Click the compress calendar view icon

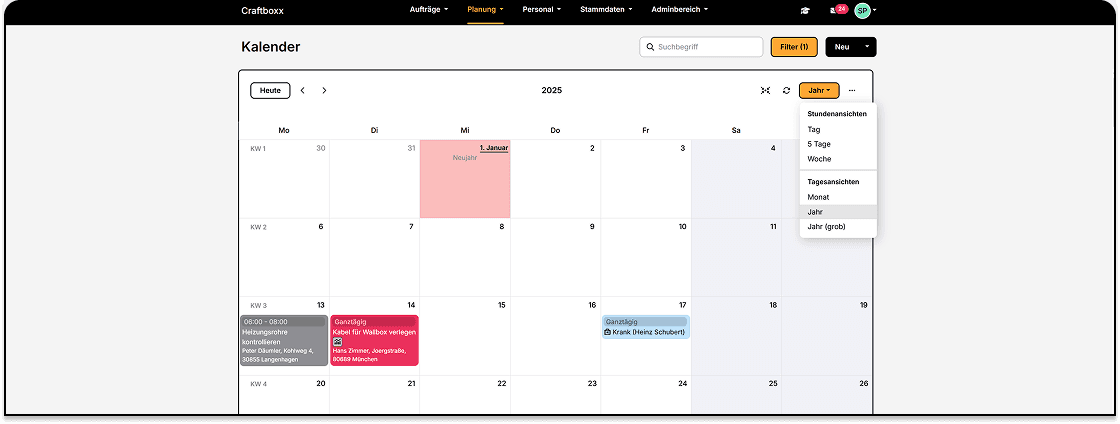click(765, 91)
